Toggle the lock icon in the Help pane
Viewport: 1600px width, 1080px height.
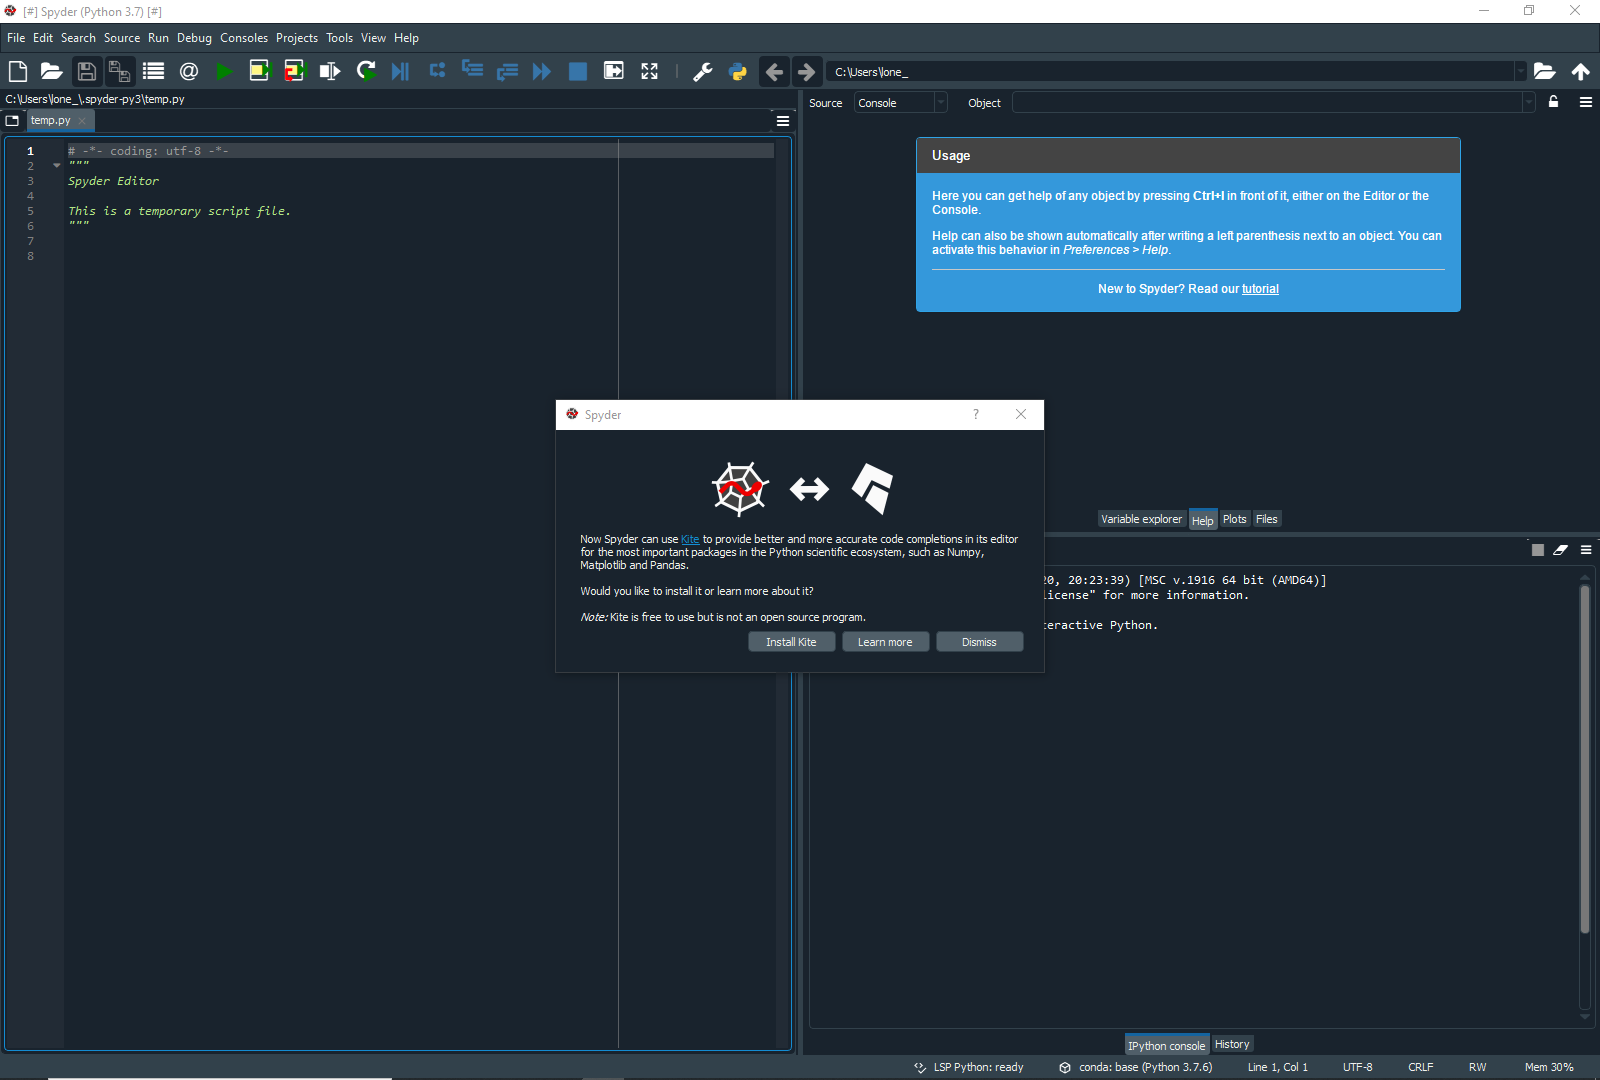(1556, 102)
